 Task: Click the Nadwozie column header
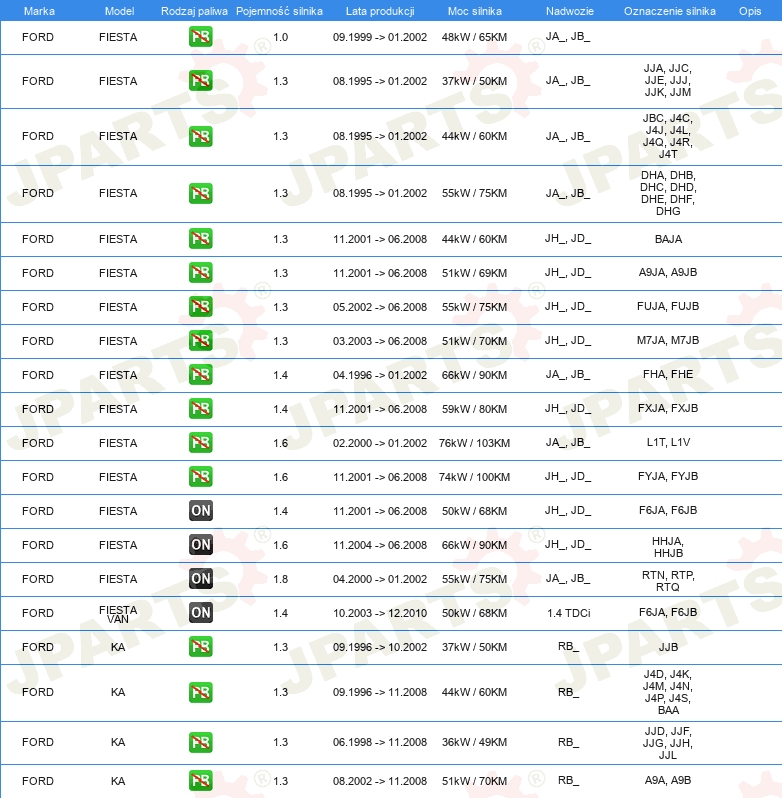[x=569, y=11]
